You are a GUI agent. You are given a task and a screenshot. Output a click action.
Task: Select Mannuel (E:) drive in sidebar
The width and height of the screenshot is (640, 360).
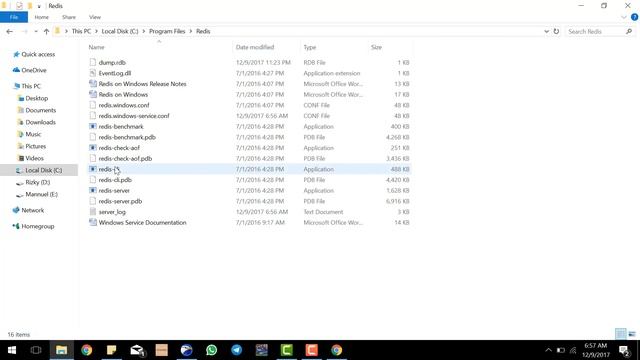tap(37, 194)
